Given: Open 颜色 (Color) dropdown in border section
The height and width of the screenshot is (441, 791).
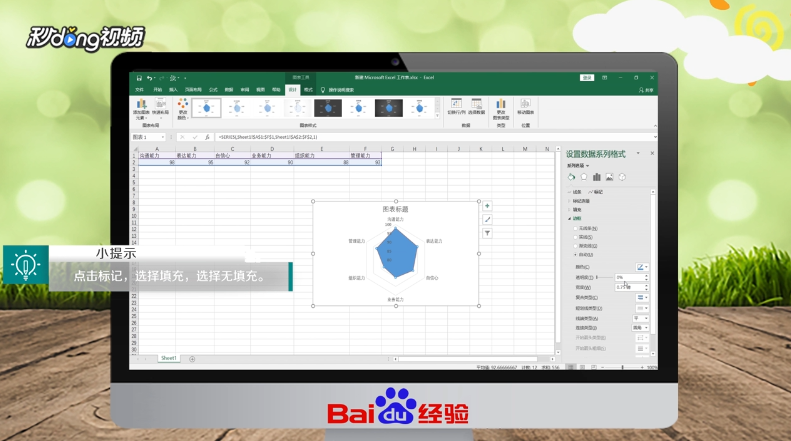Looking at the screenshot, I should coord(642,267).
